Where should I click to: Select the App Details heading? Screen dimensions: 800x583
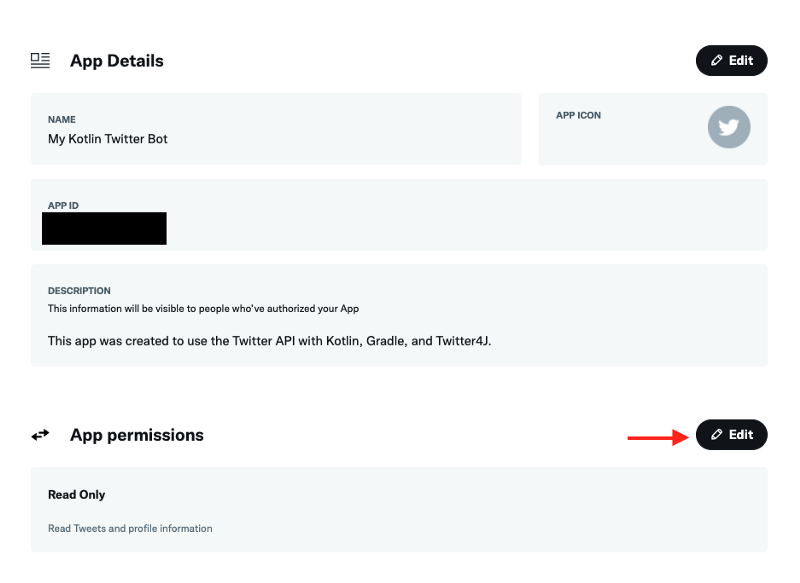pyautogui.click(x=116, y=61)
